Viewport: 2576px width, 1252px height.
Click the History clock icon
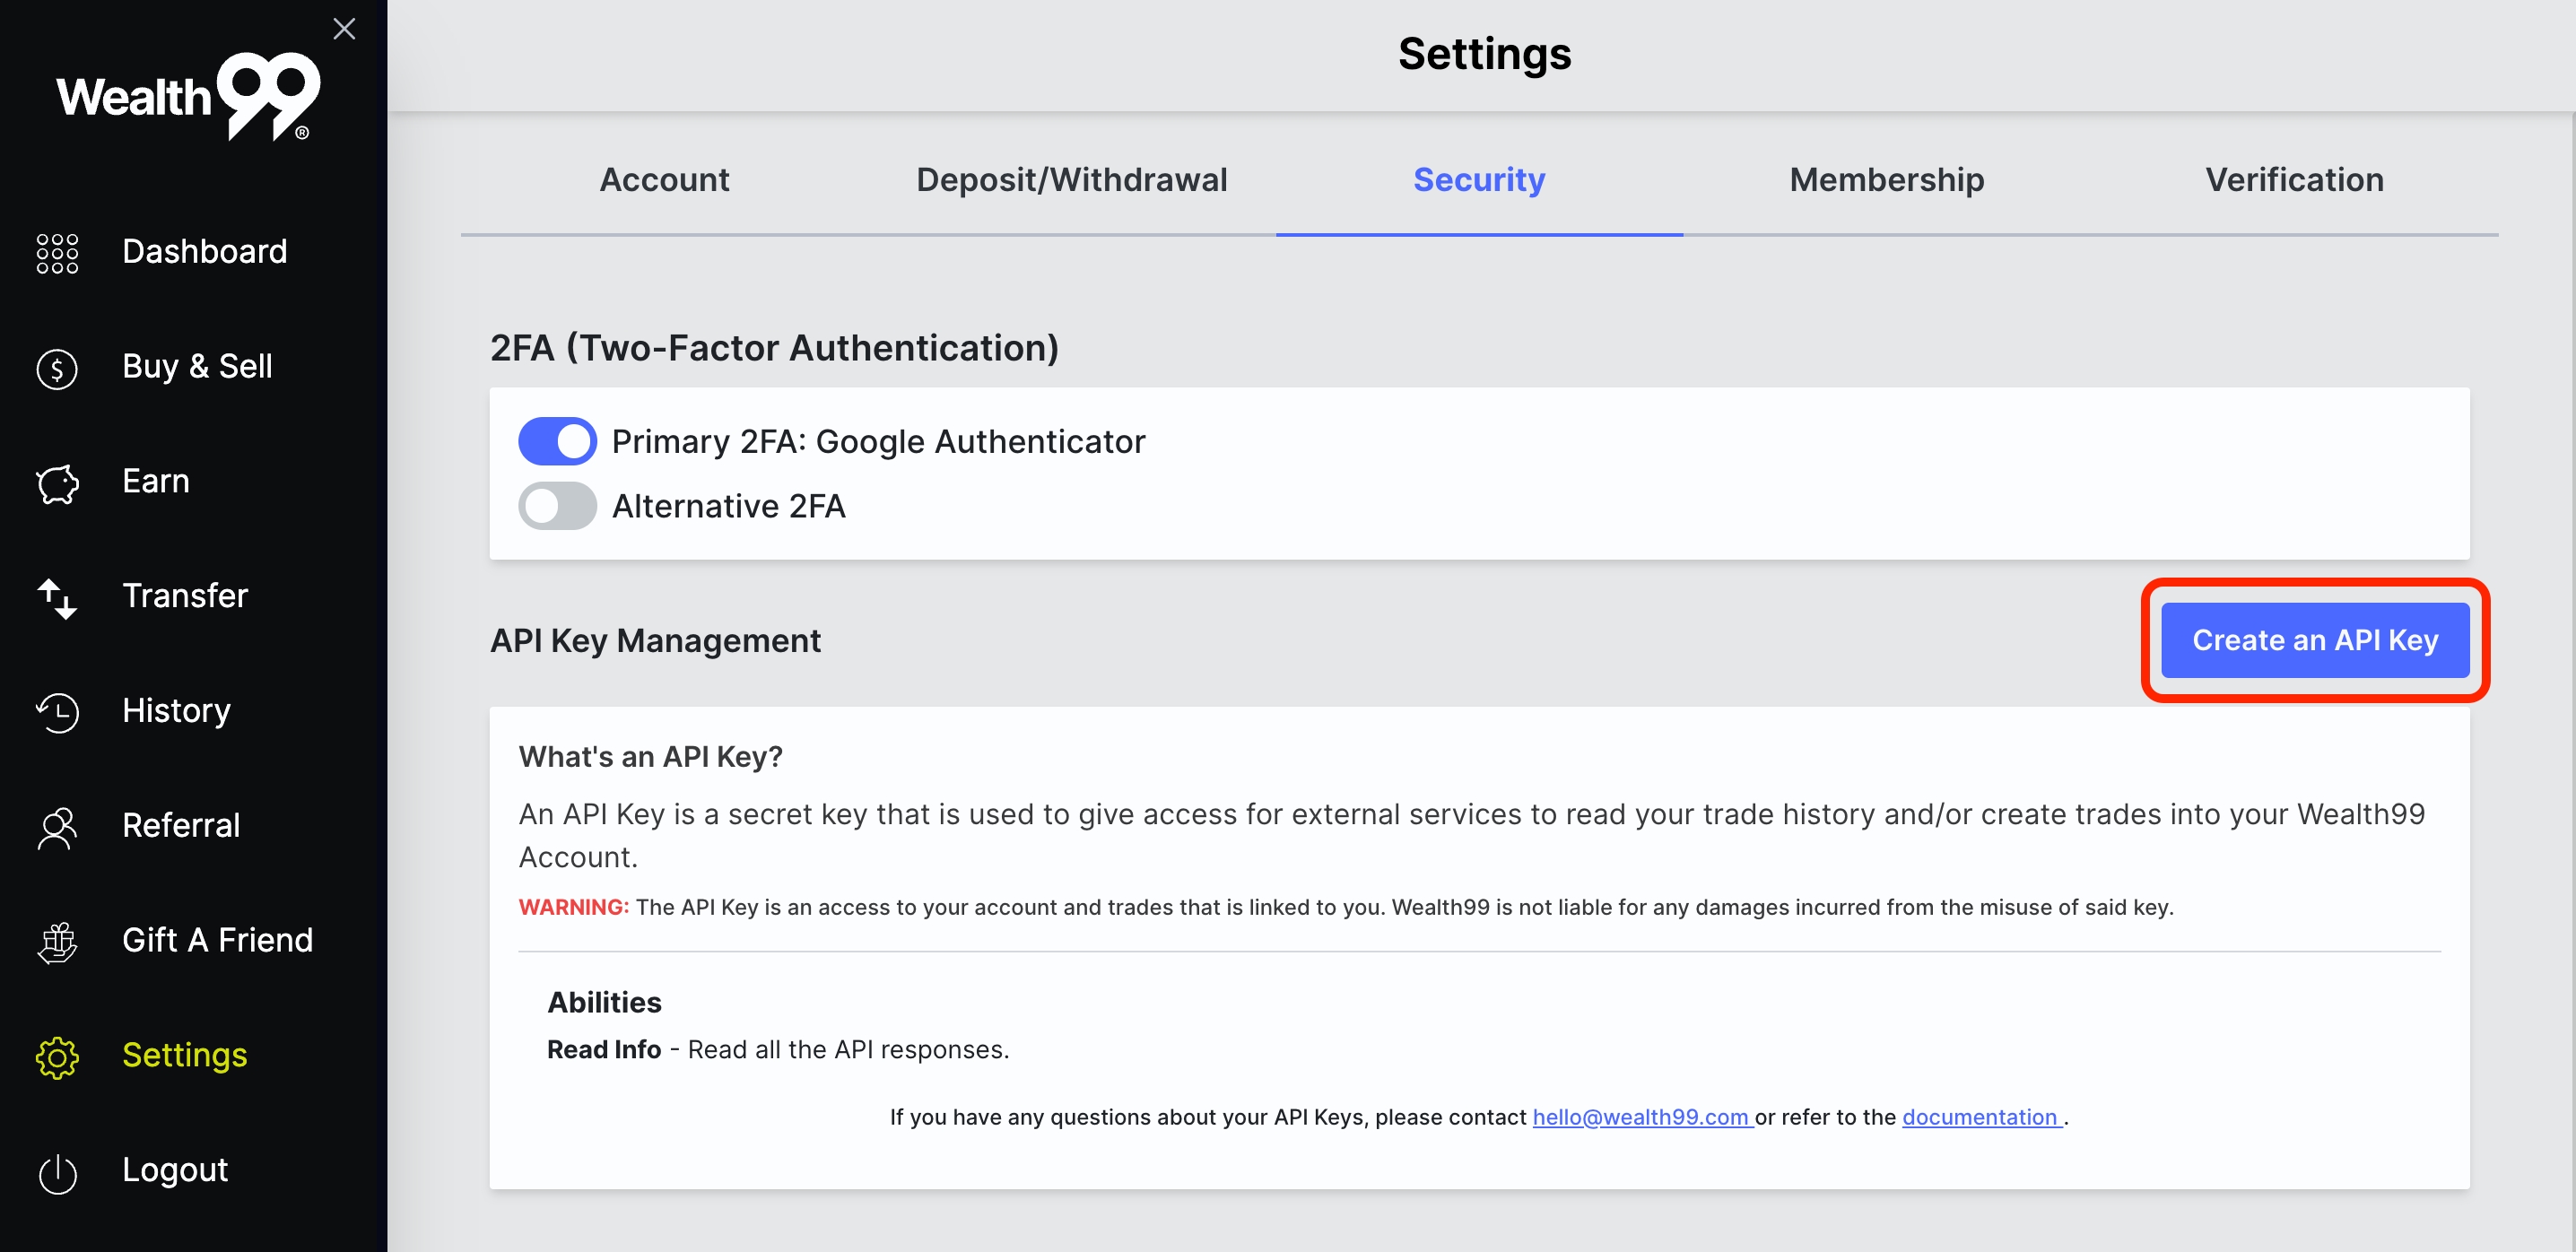pos(57,713)
